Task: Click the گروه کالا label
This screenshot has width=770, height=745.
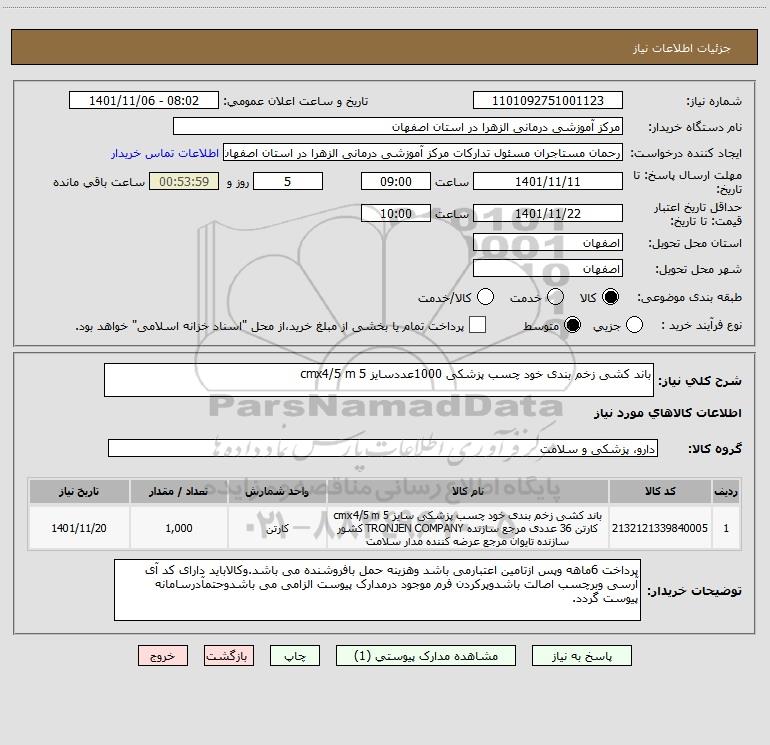Action: pyautogui.click(x=715, y=449)
